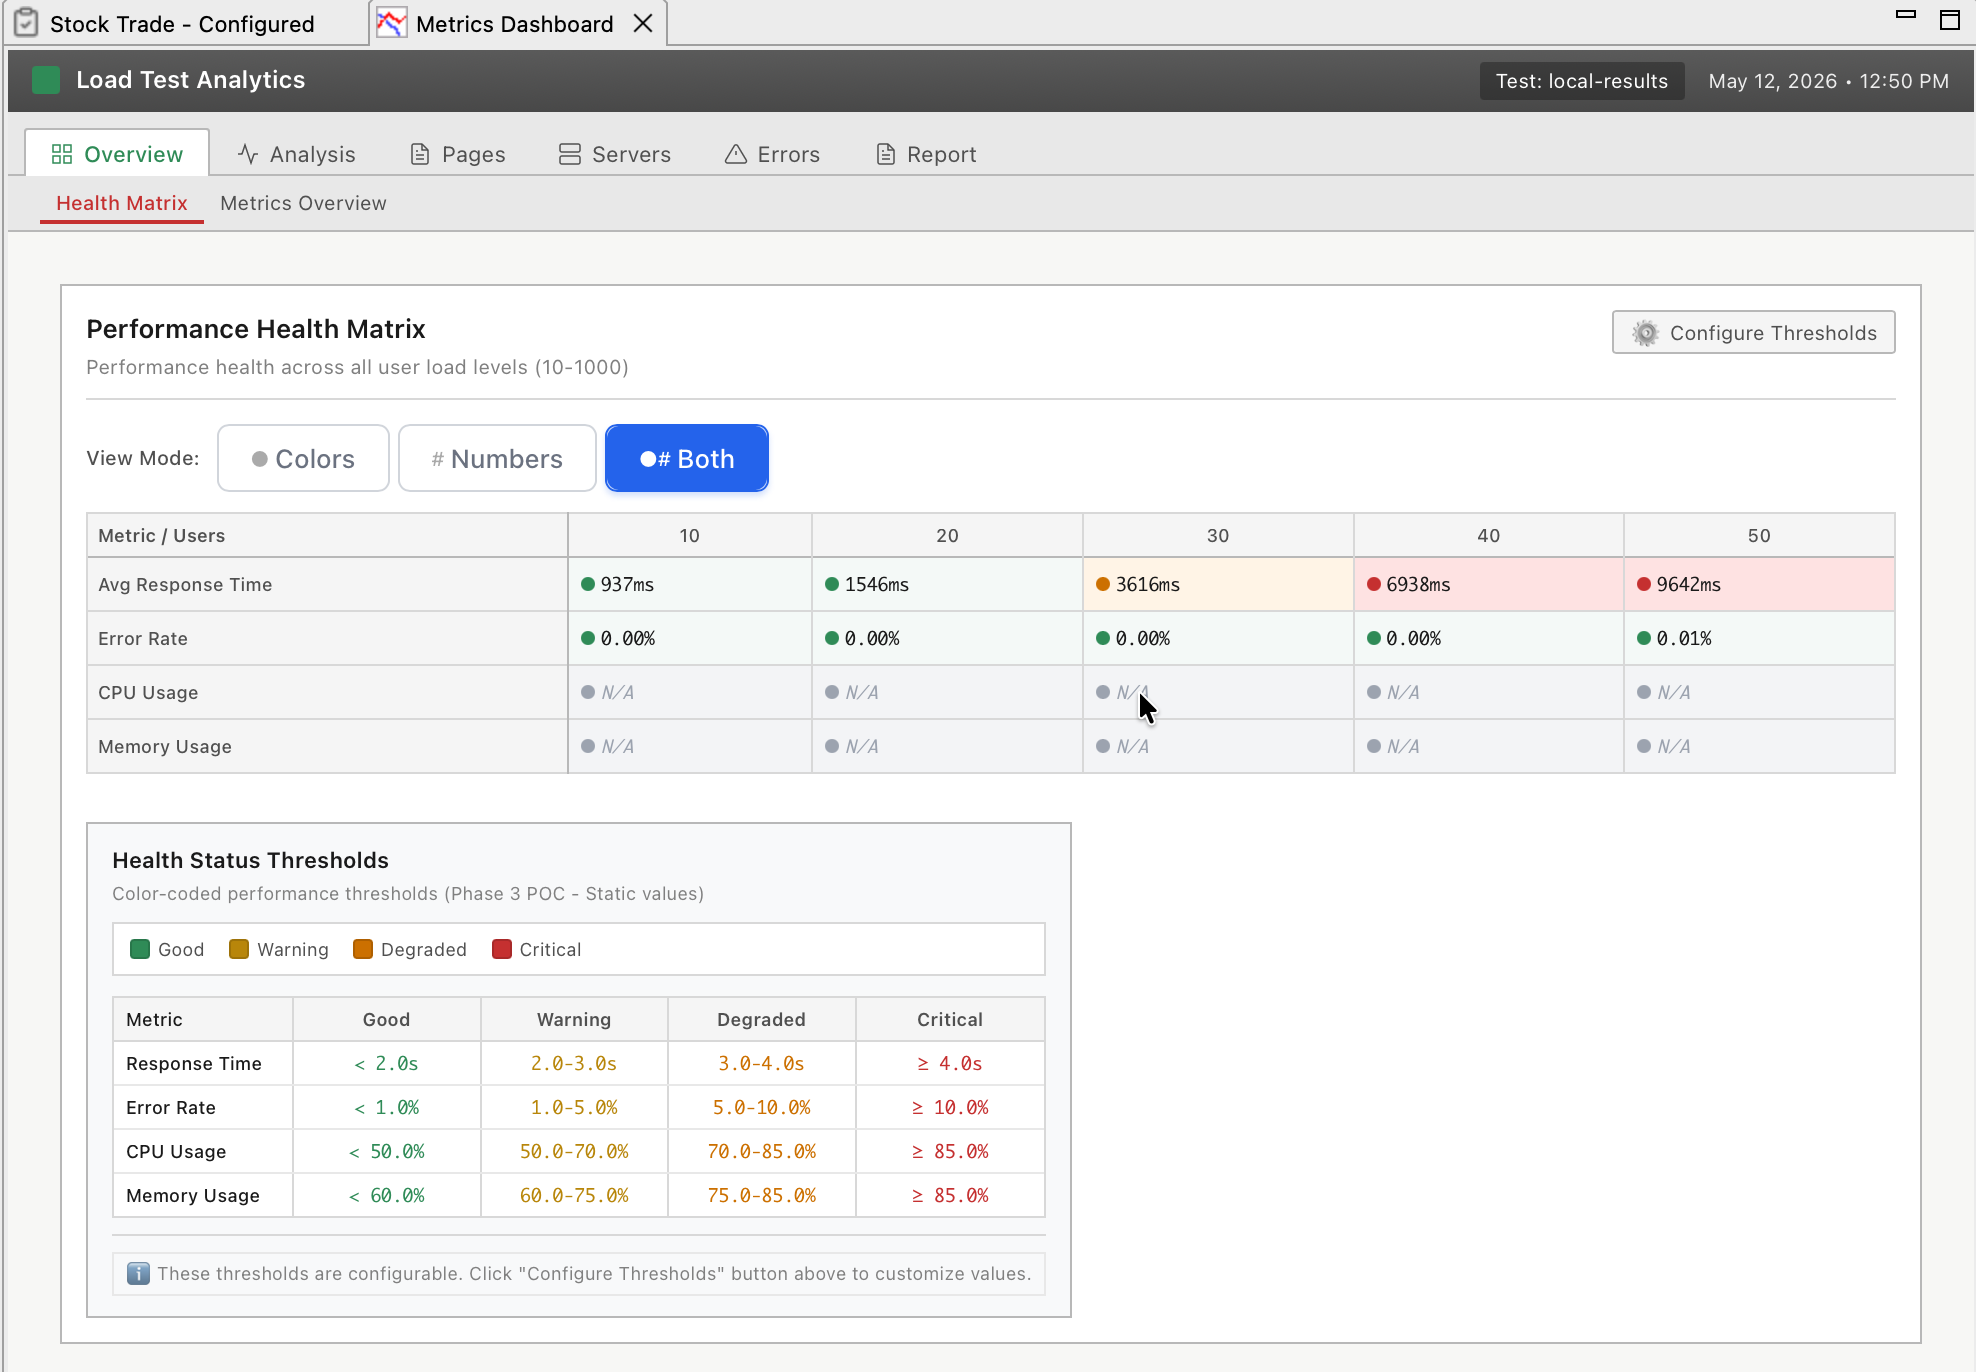The image size is (1976, 1372).
Task: Click the Configure Thresholds button
Action: pos(1753,332)
